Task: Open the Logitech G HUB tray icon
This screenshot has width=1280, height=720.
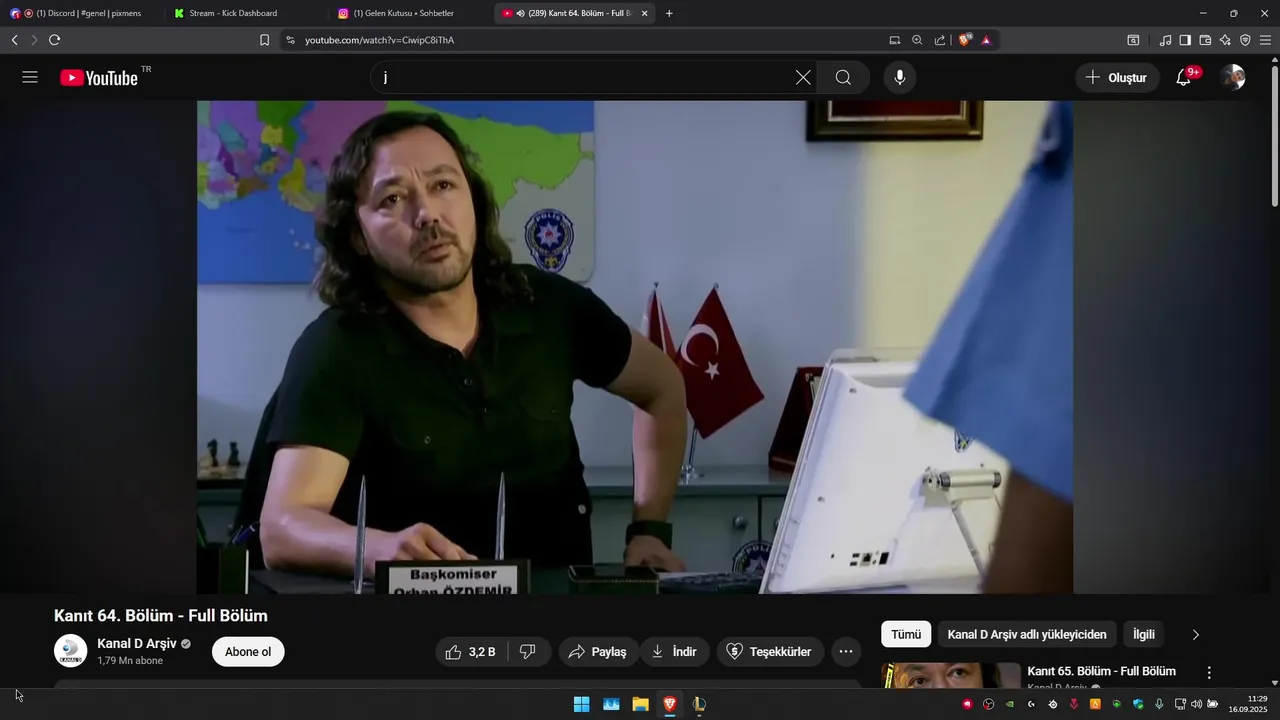Action: (1031, 704)
